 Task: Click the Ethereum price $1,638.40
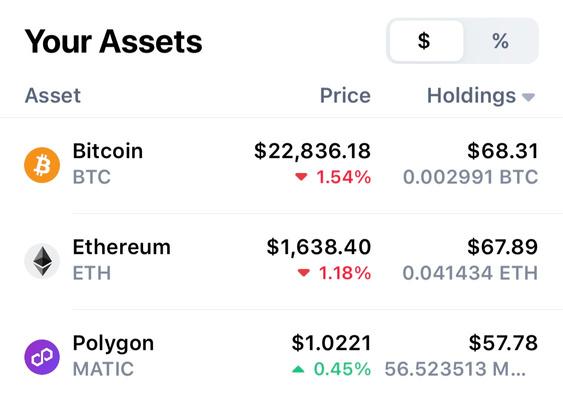coord(319,247)
